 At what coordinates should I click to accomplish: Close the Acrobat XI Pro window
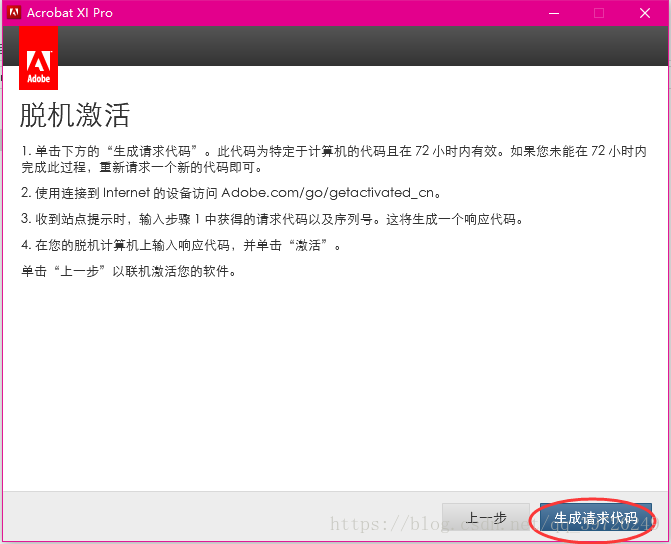(x=645, y=13)
